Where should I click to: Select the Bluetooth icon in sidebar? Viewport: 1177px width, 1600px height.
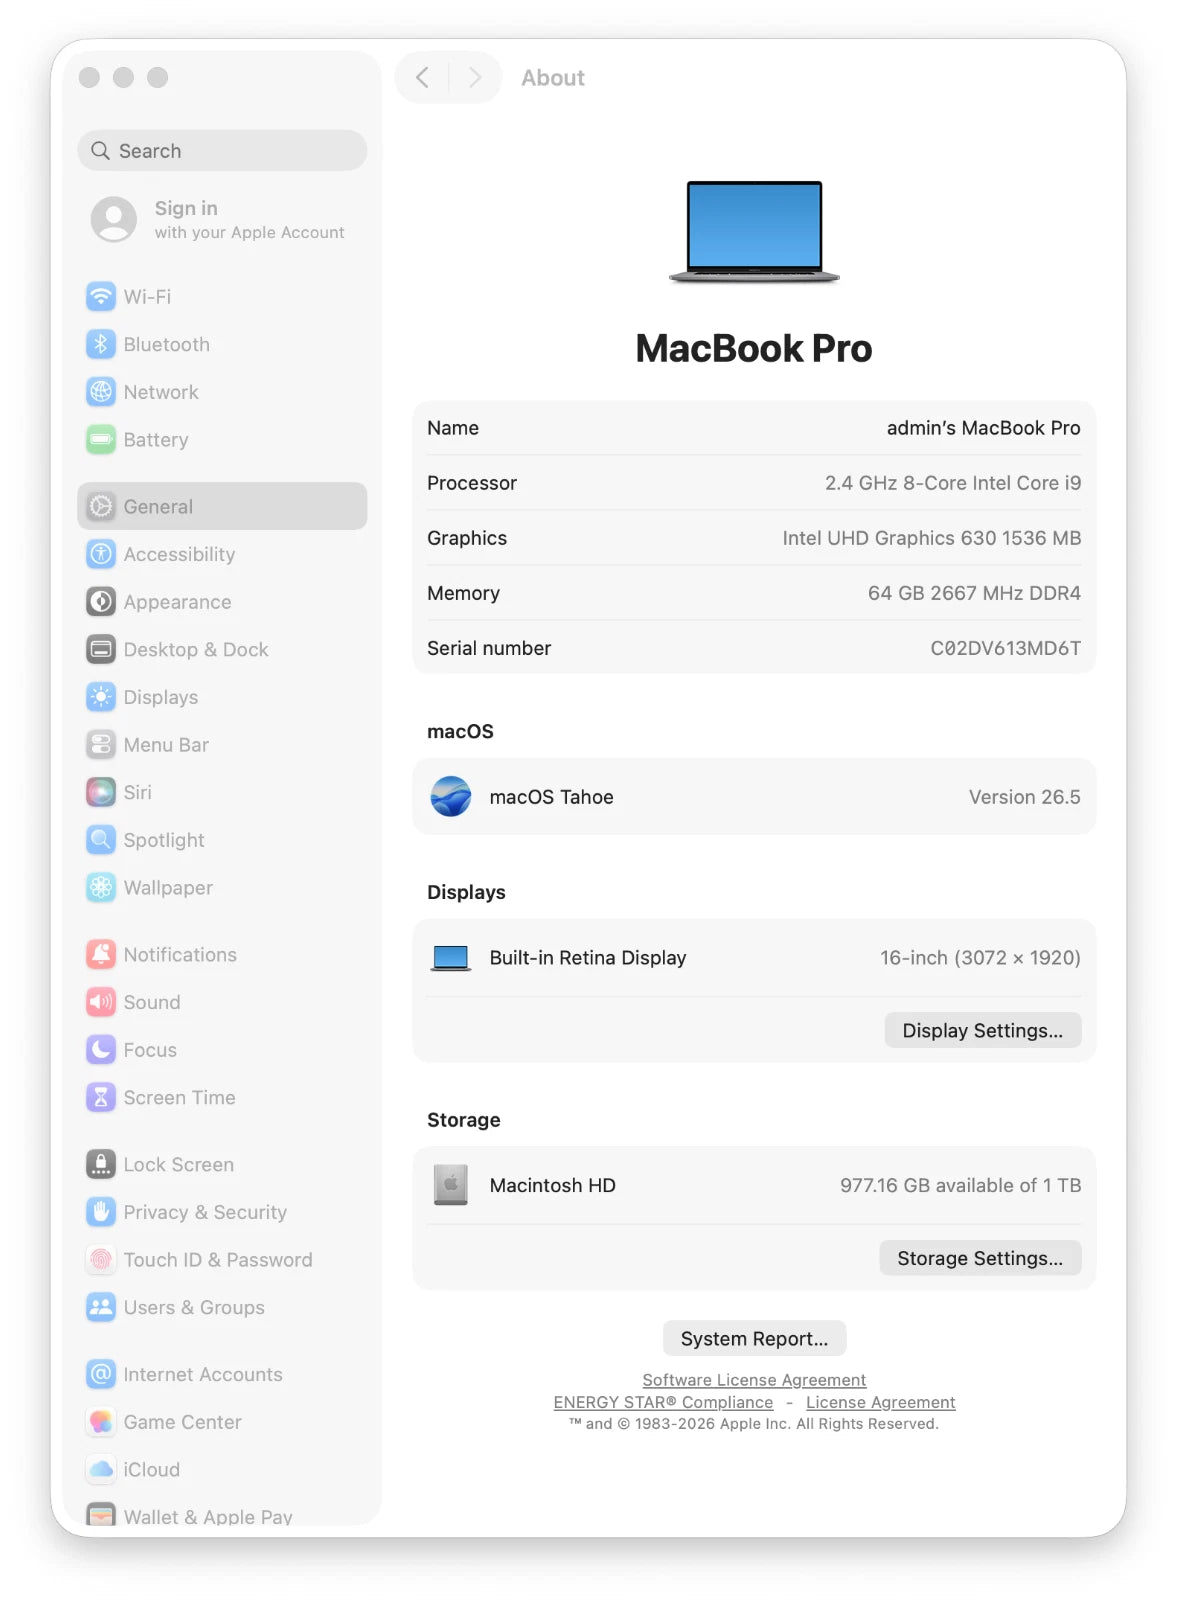(101, 344)
